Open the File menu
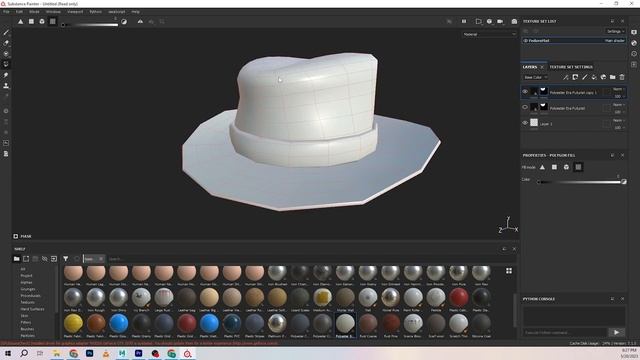The height and width of the screenshot is (360, 640). coord(6,12)
